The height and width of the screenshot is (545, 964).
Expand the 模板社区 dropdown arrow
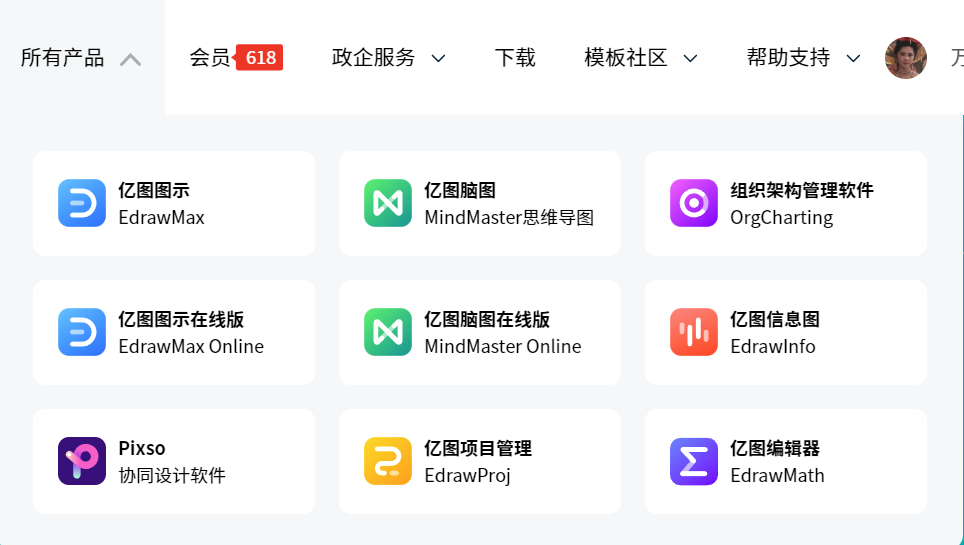[x=690, y=58]
